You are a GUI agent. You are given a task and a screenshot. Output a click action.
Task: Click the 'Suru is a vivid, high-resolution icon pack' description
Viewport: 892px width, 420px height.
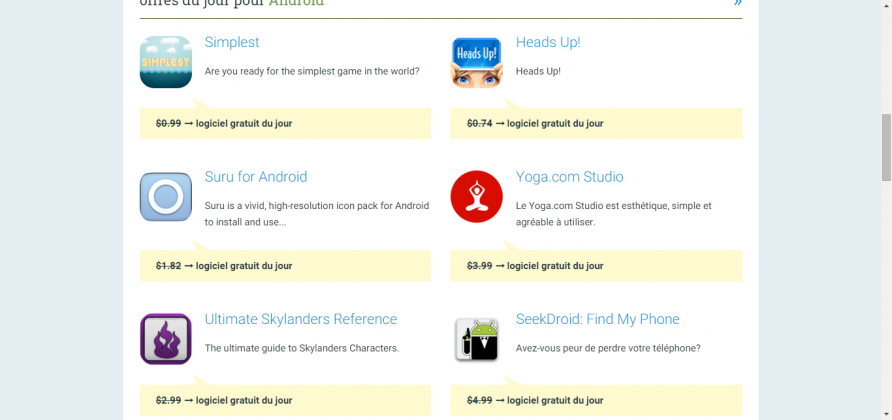[317, 214]
